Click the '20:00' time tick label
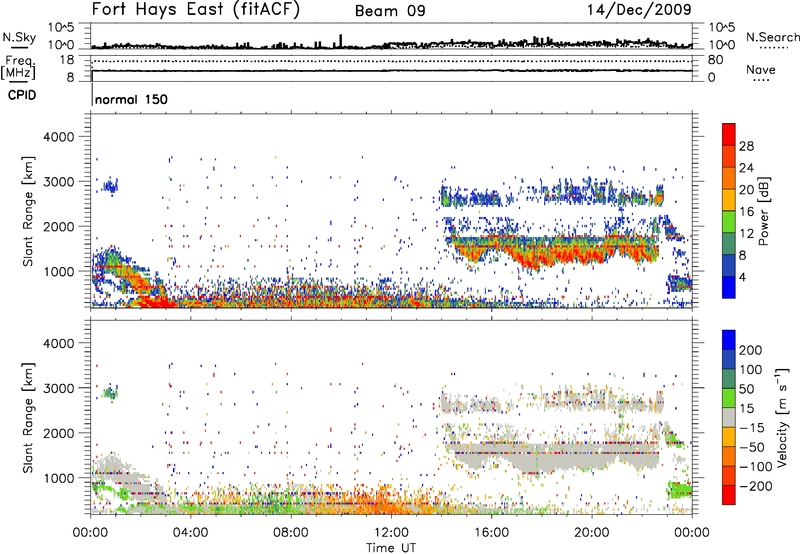The image size is (800, 554). tap(591, 533)
